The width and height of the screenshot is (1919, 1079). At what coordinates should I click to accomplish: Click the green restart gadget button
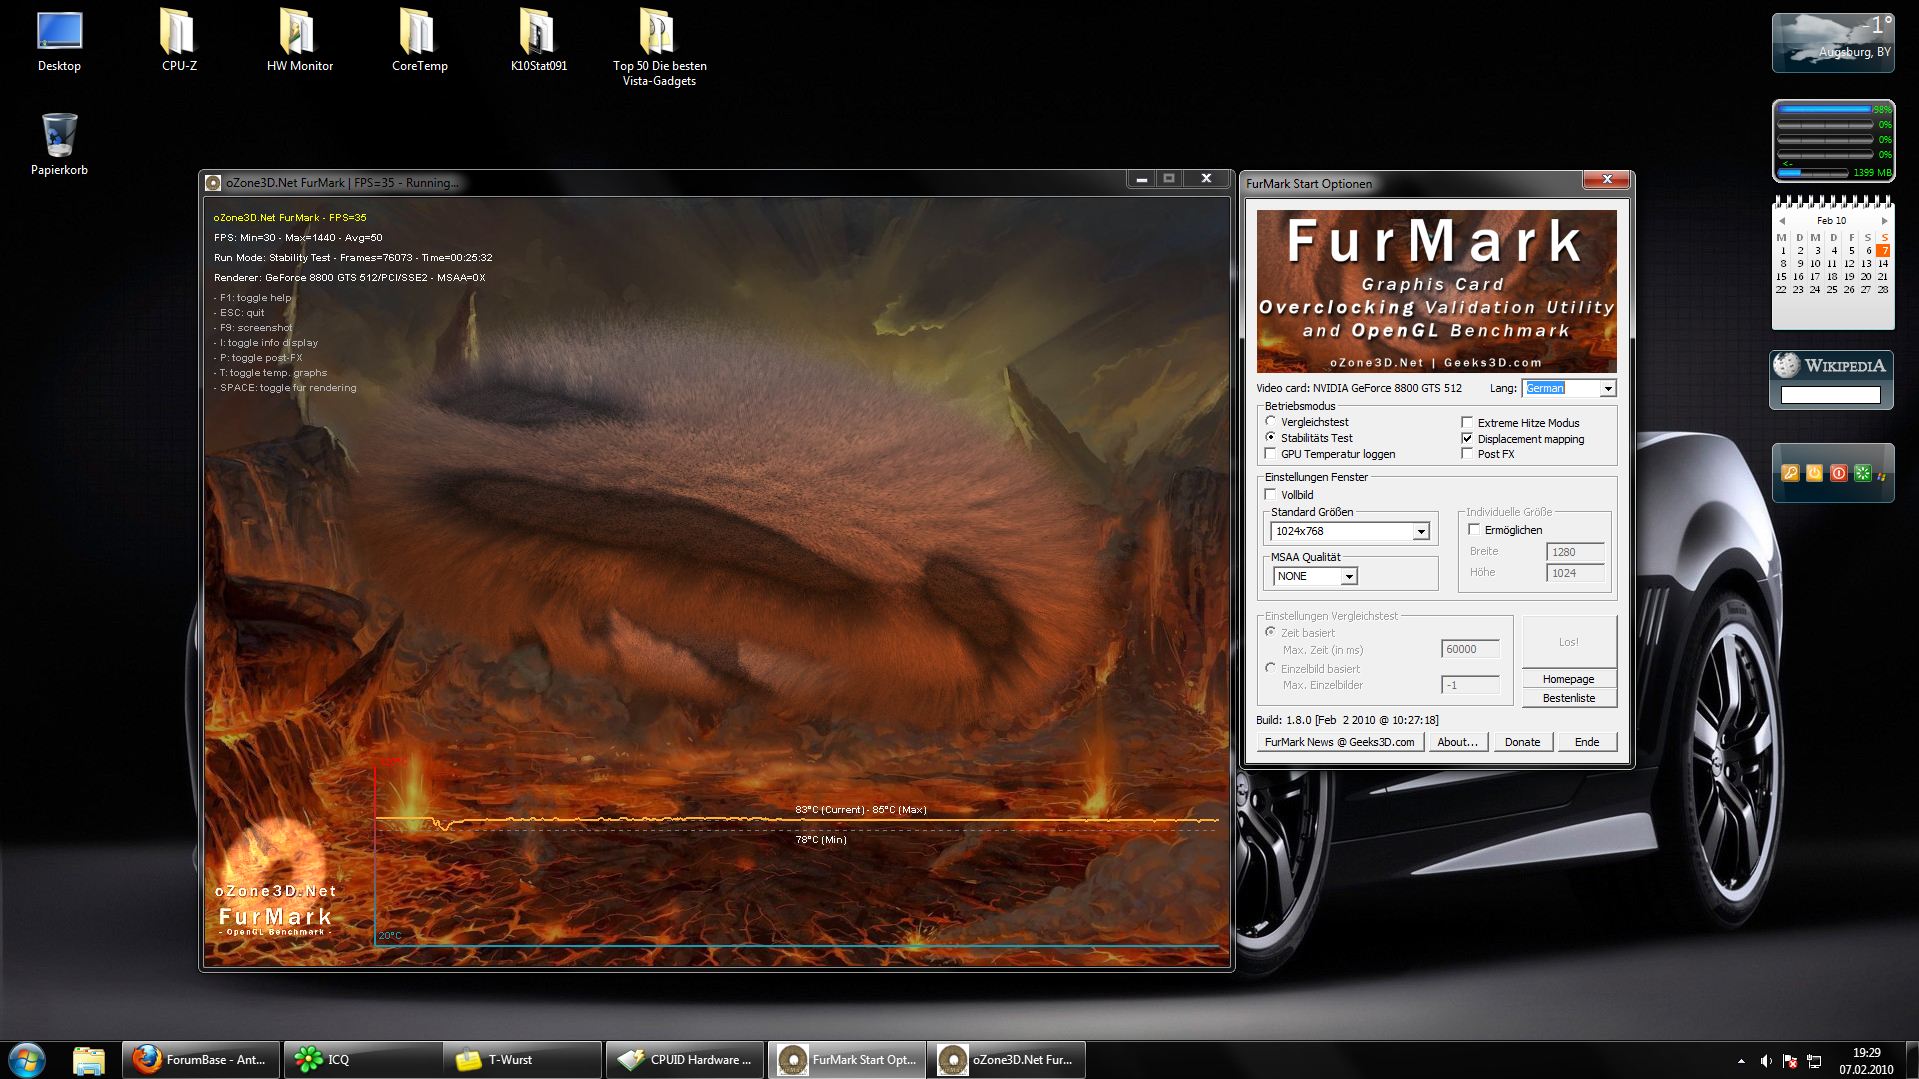pos(1862,473)
